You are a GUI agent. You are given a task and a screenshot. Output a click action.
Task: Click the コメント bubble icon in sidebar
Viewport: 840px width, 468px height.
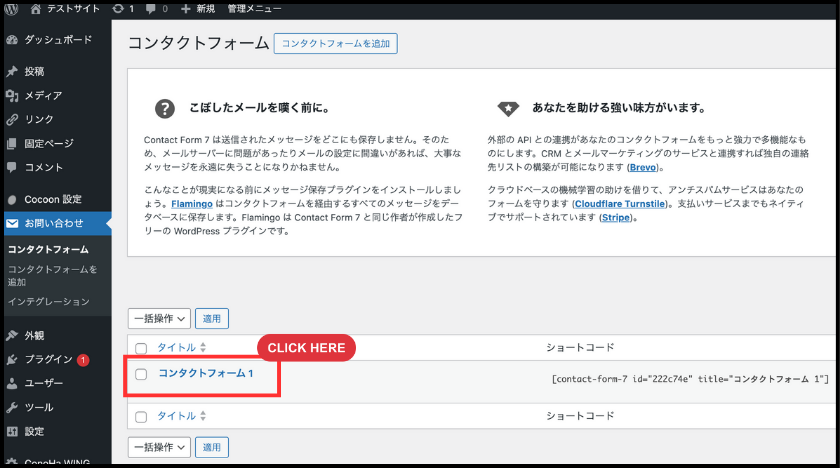coord(12,167)
